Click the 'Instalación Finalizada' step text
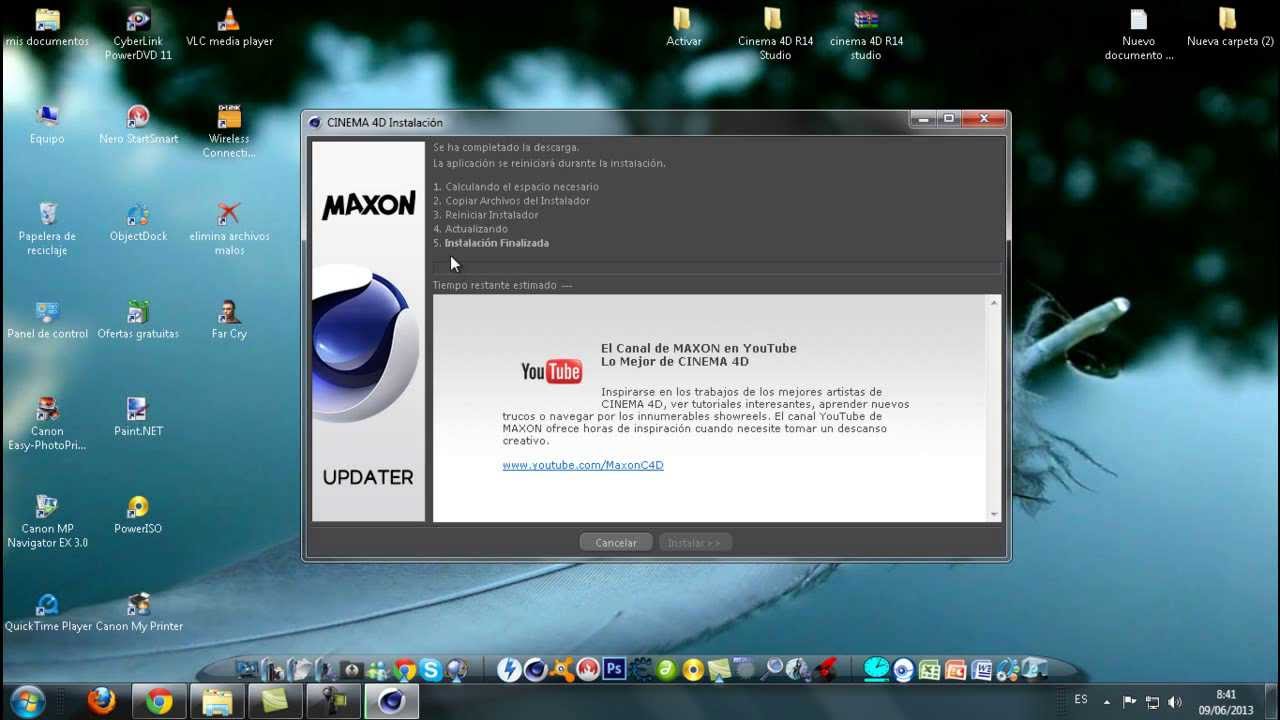Image resolution: width=1280 pixels, height=720 pixels. pyautogui.click(x=496, y=243)
